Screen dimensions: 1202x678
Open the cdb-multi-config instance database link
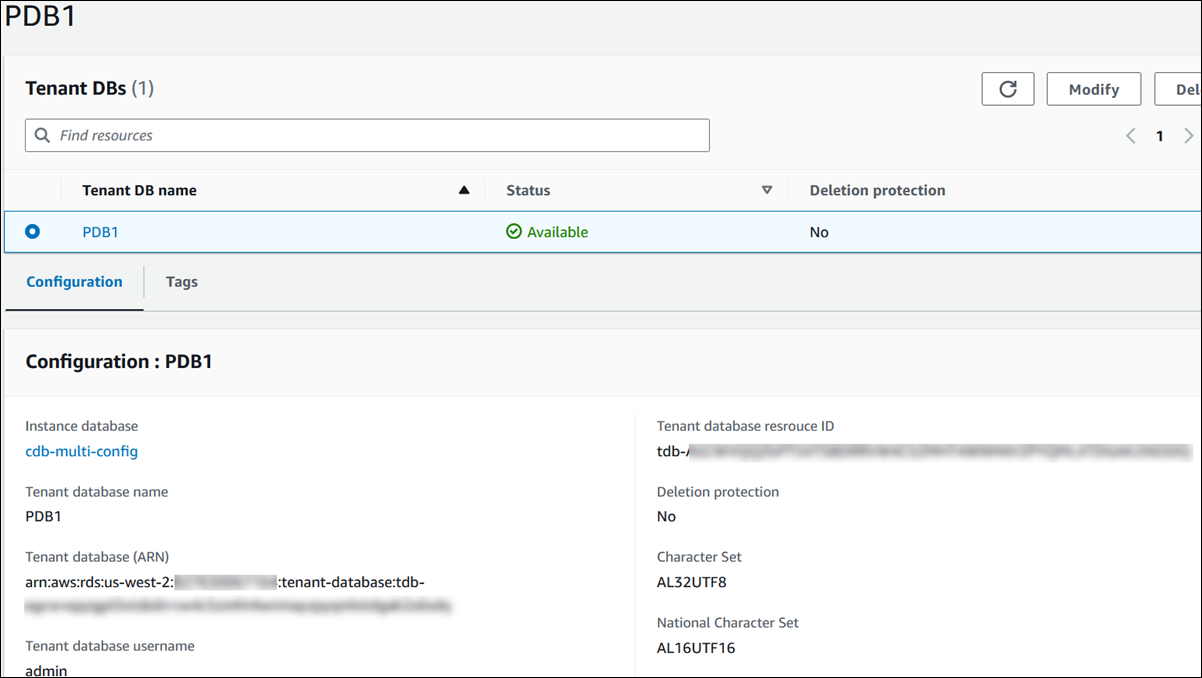[81, 451]
